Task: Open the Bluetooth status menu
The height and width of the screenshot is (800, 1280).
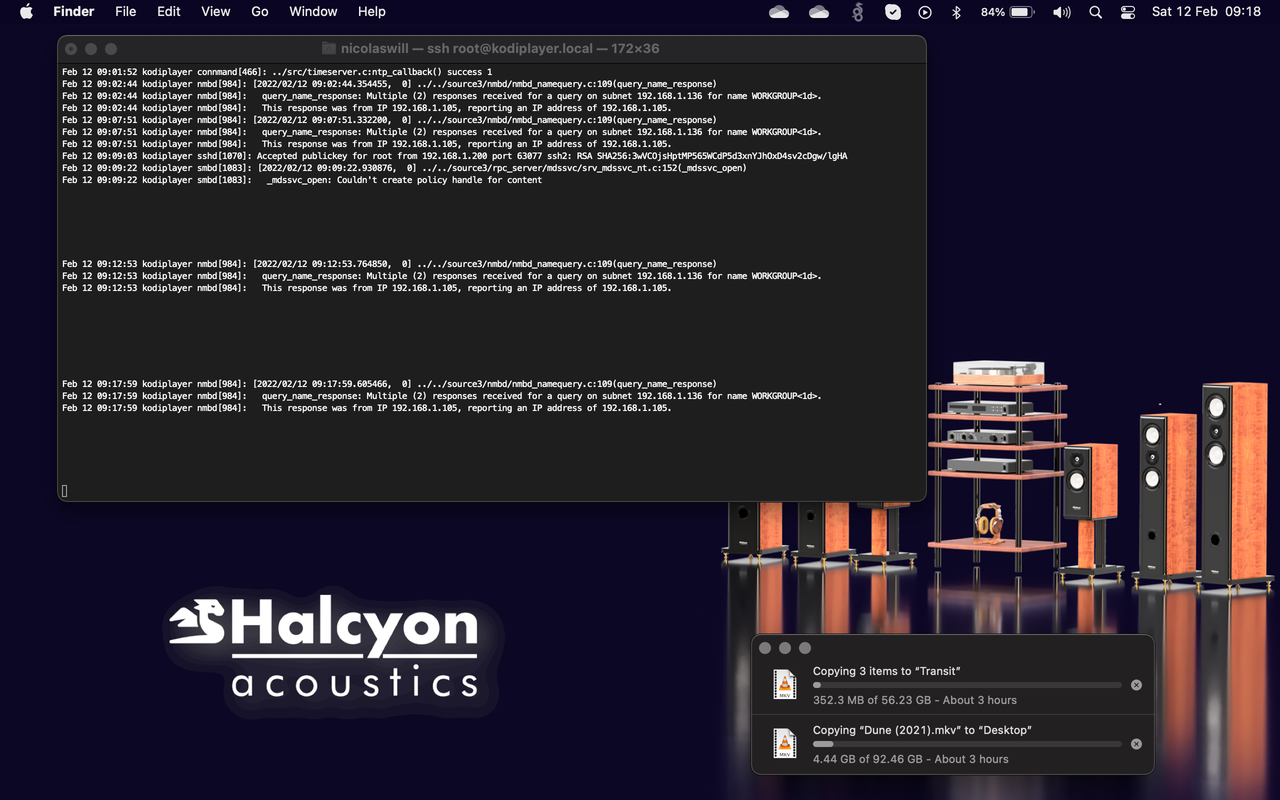Action: click(956, 12)
